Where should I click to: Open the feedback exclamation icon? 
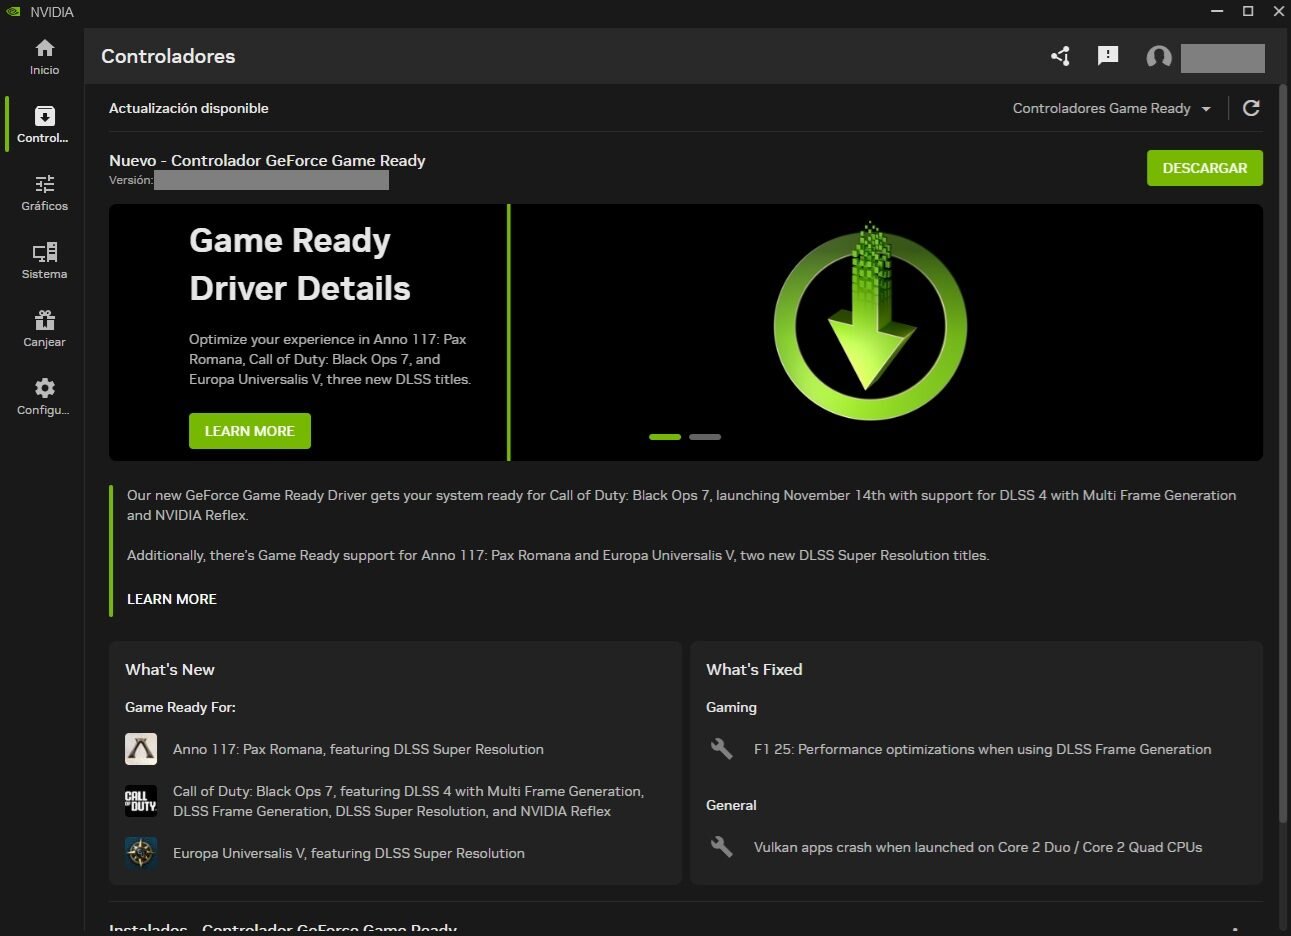coord(1107,57)
